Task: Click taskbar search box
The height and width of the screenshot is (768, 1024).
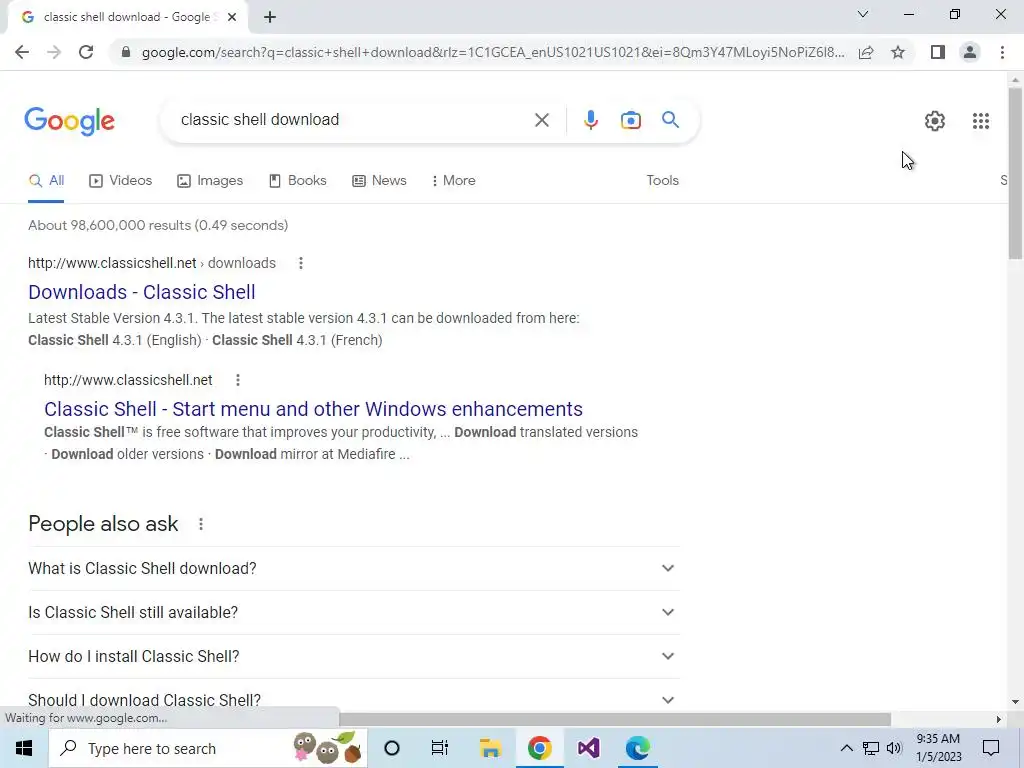Action: coord(208,748)
